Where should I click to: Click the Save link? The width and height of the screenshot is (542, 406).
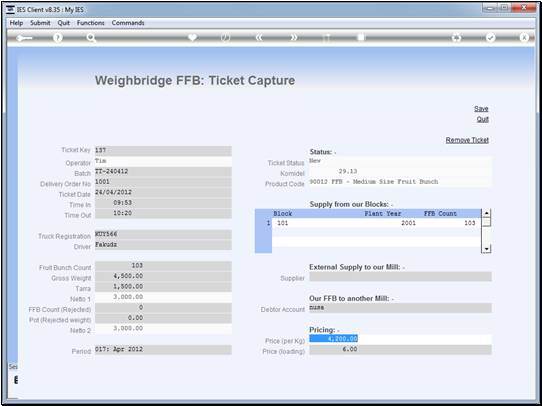point(481,108)
